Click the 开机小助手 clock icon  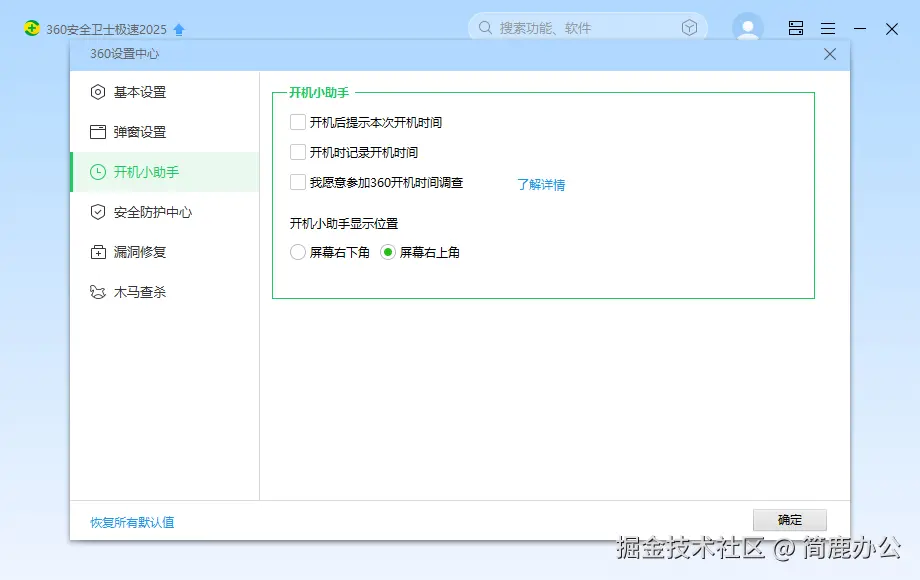(98, 172)
